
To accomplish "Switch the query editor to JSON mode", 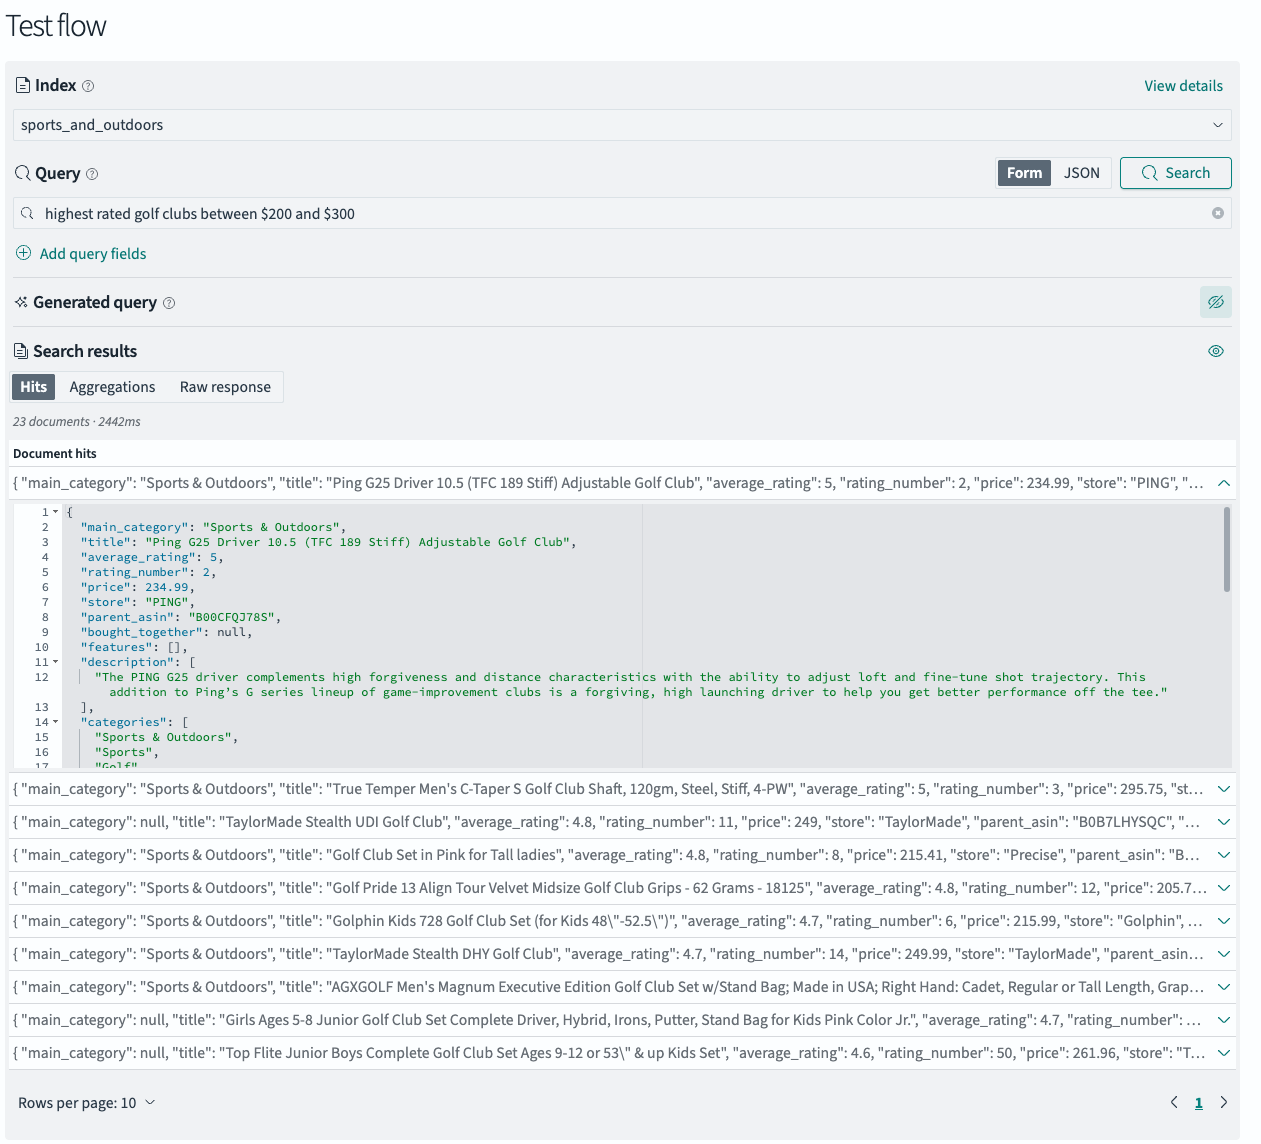I will coord(1081,173).
